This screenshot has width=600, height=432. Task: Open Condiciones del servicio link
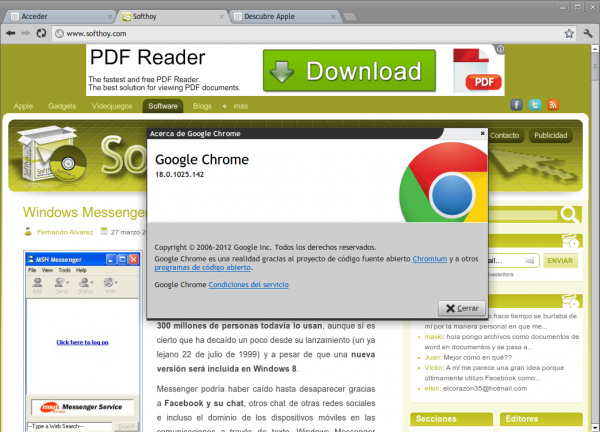click(248, 285)
